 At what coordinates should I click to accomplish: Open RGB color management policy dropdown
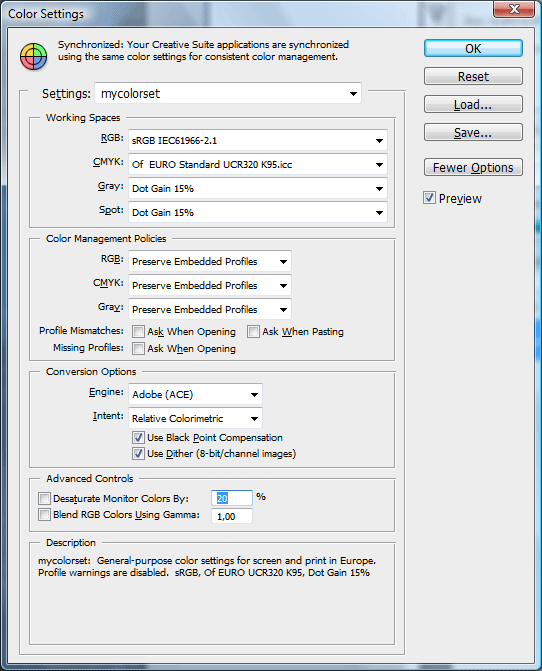point(210,261)
